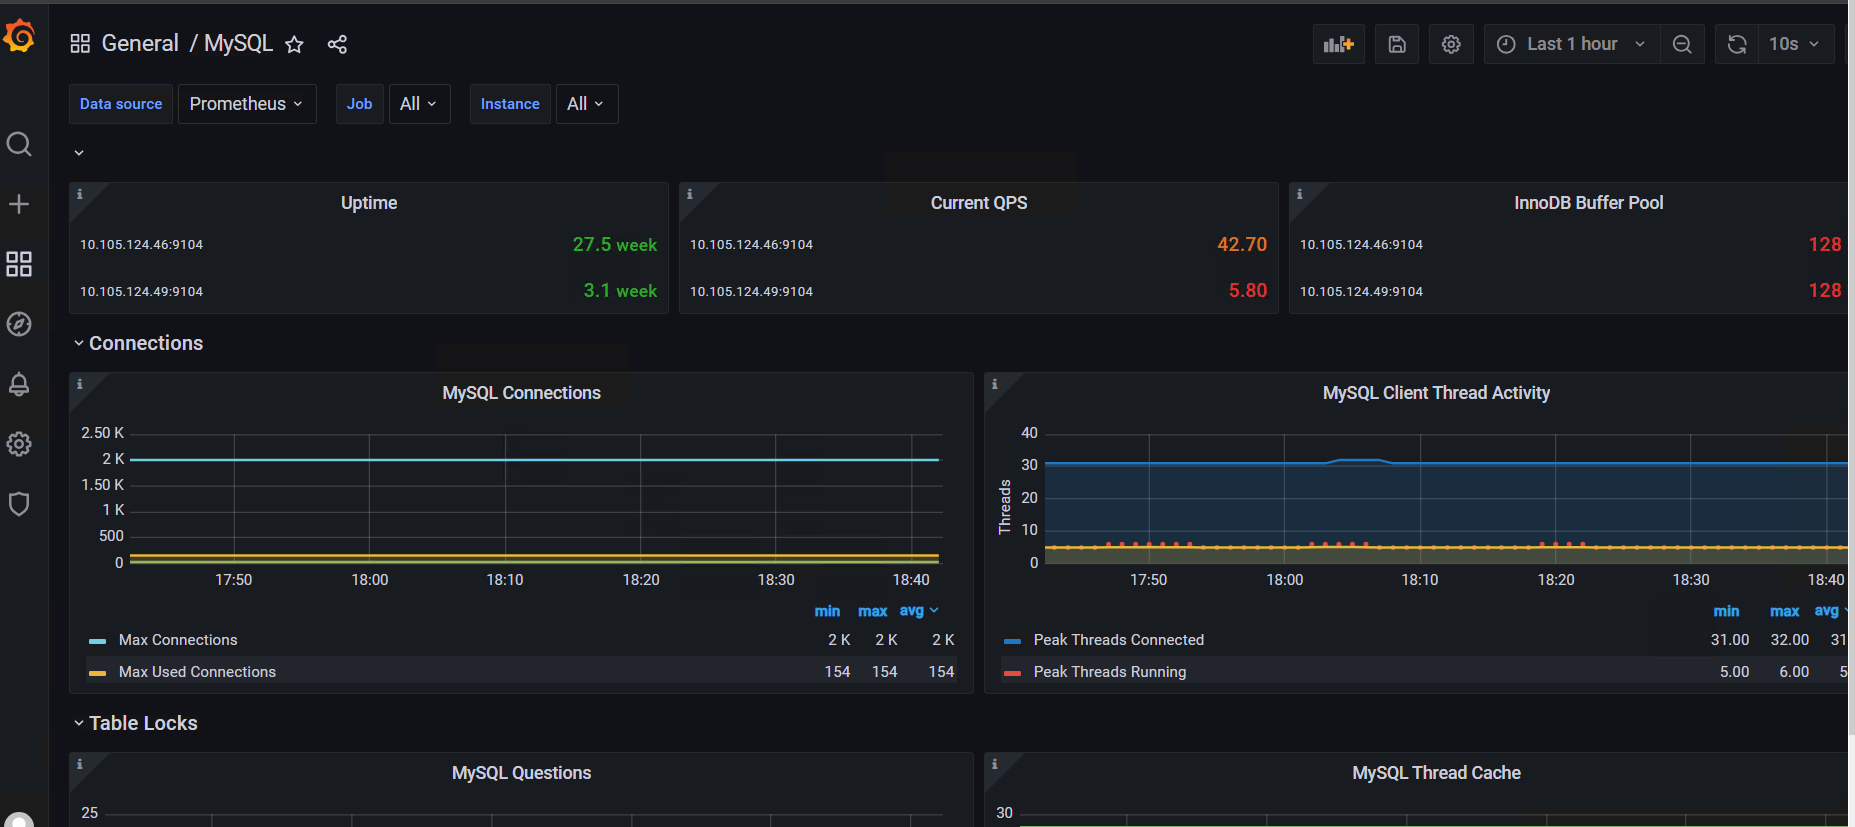Open the Last 1 hour time picker
Viewport: 1855px width, 827px height.
pyautogui.click(x=1571, y=44)
